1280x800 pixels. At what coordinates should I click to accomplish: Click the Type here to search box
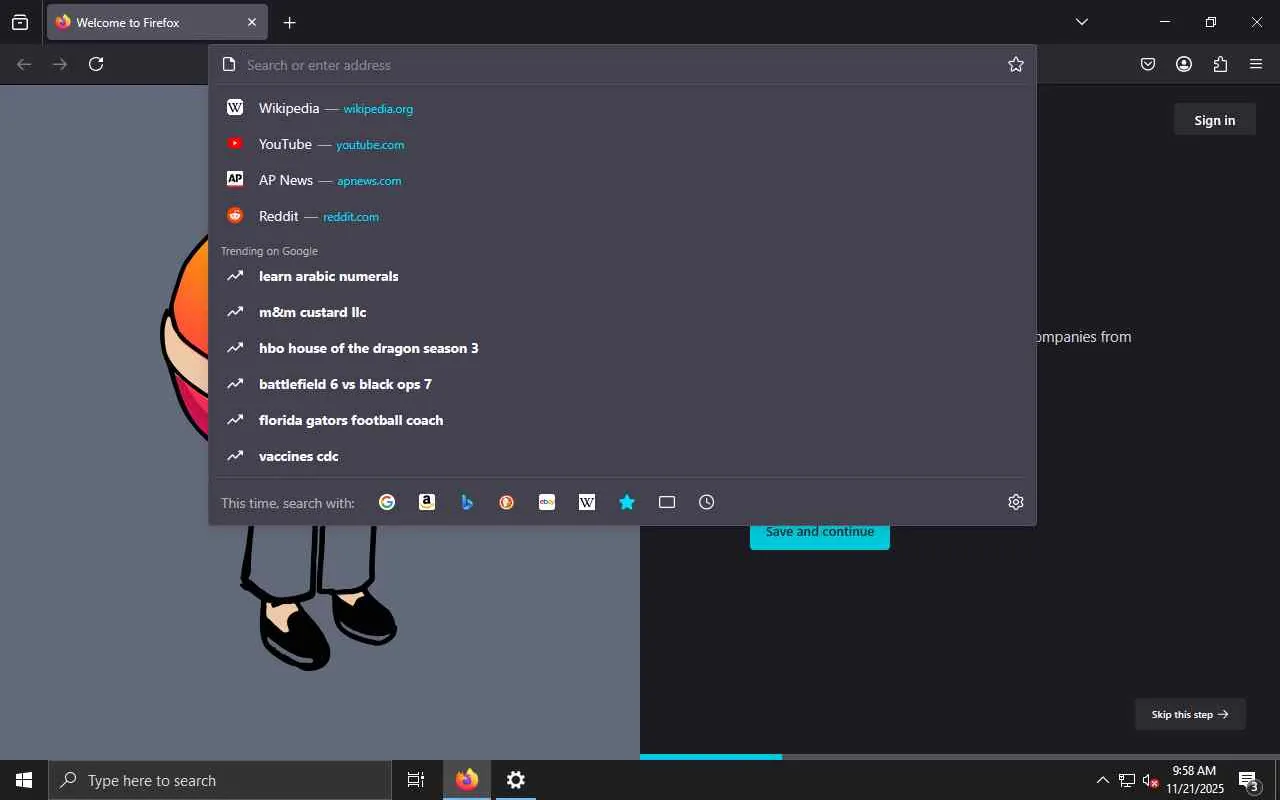click(x=220, y=780)
